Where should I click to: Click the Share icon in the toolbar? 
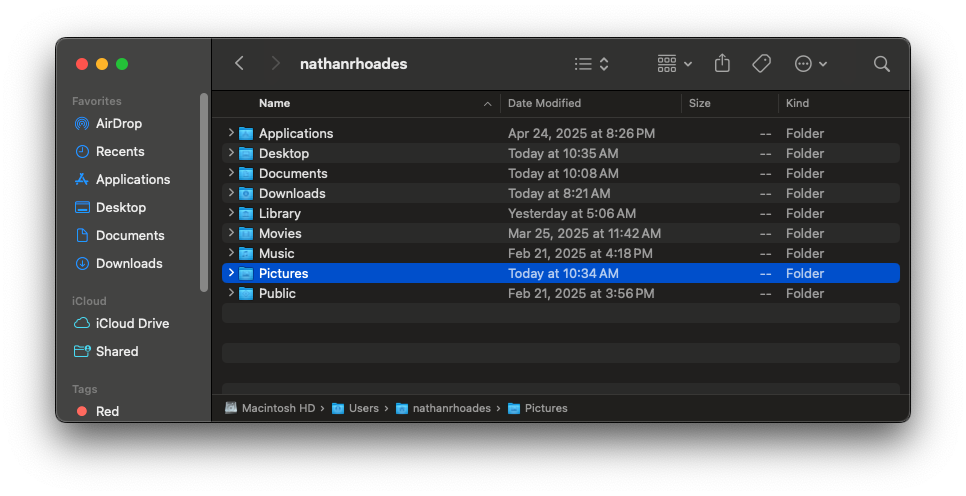[x=722, y=64]
